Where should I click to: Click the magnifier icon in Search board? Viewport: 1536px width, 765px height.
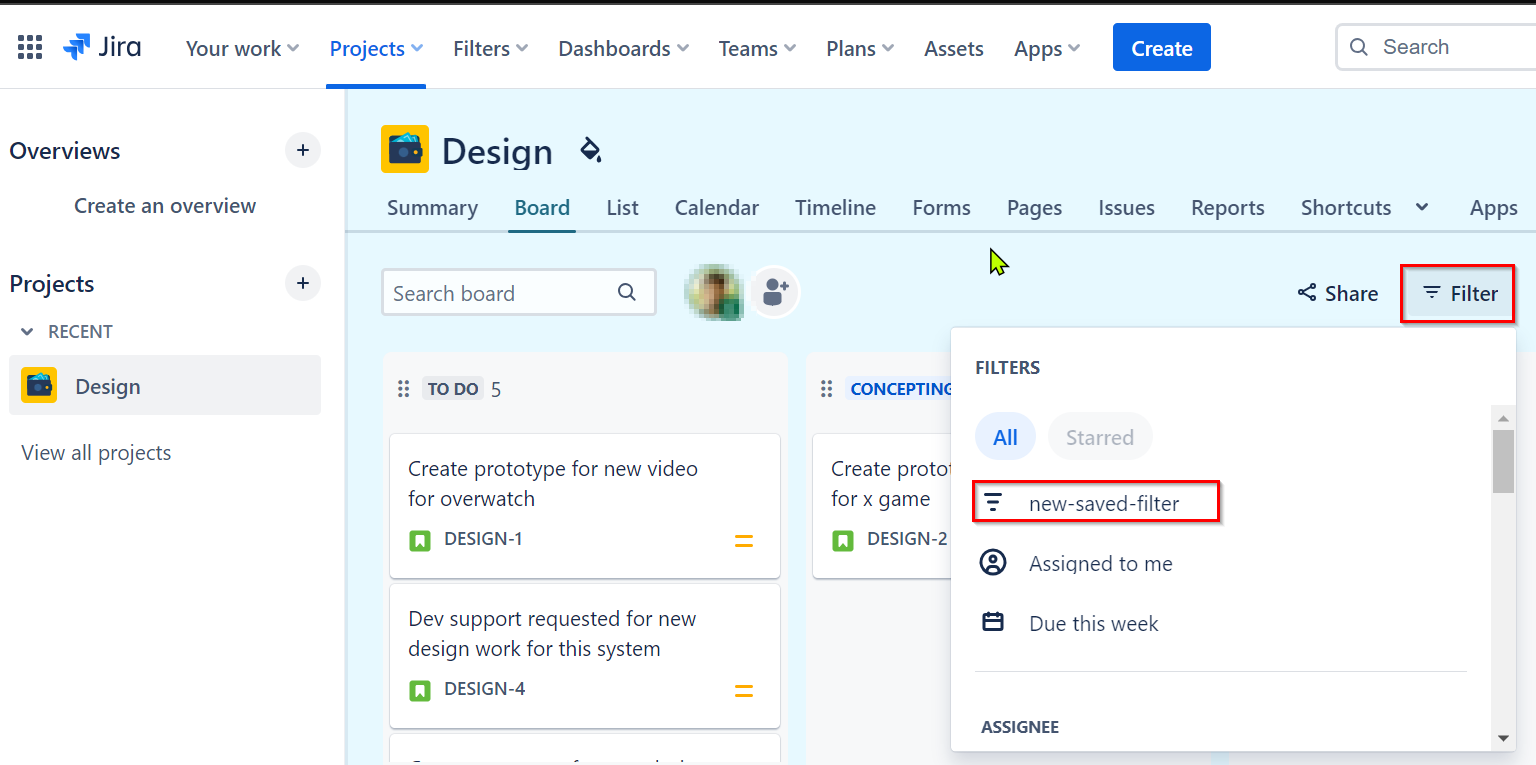click(x=627, y=292)
